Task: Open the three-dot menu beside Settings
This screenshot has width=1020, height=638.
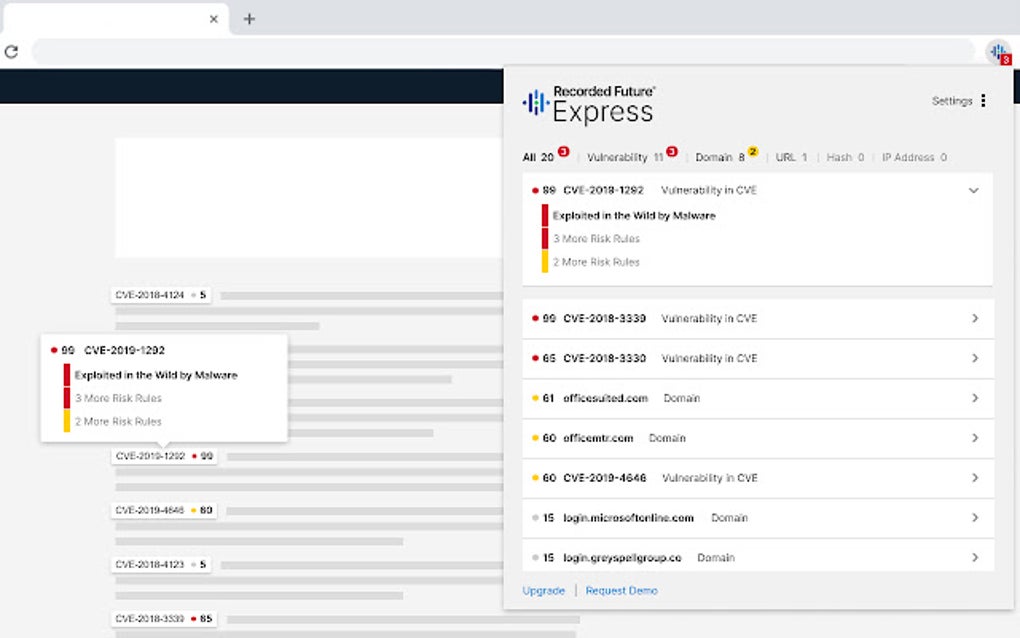Action: click(984, 101)
